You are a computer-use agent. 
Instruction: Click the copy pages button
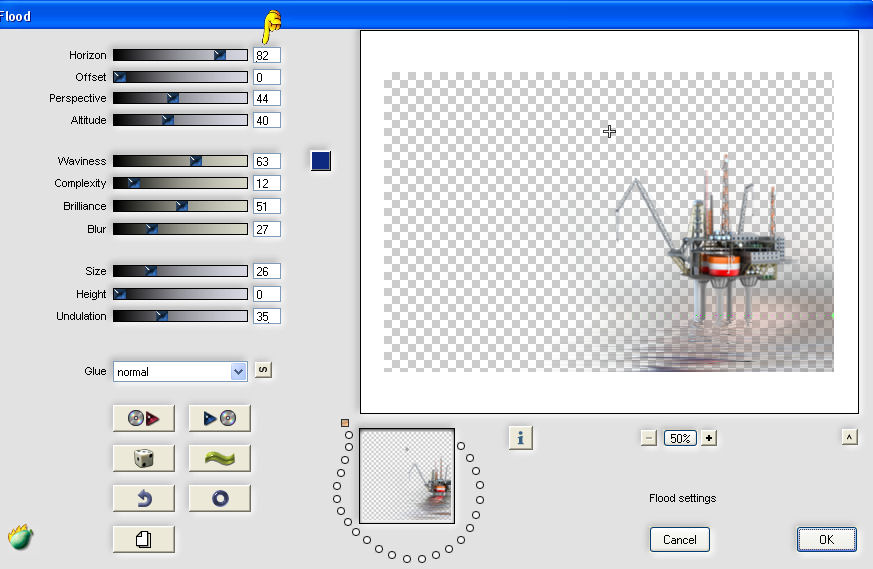pyautogui.click(x=144, y=539)
